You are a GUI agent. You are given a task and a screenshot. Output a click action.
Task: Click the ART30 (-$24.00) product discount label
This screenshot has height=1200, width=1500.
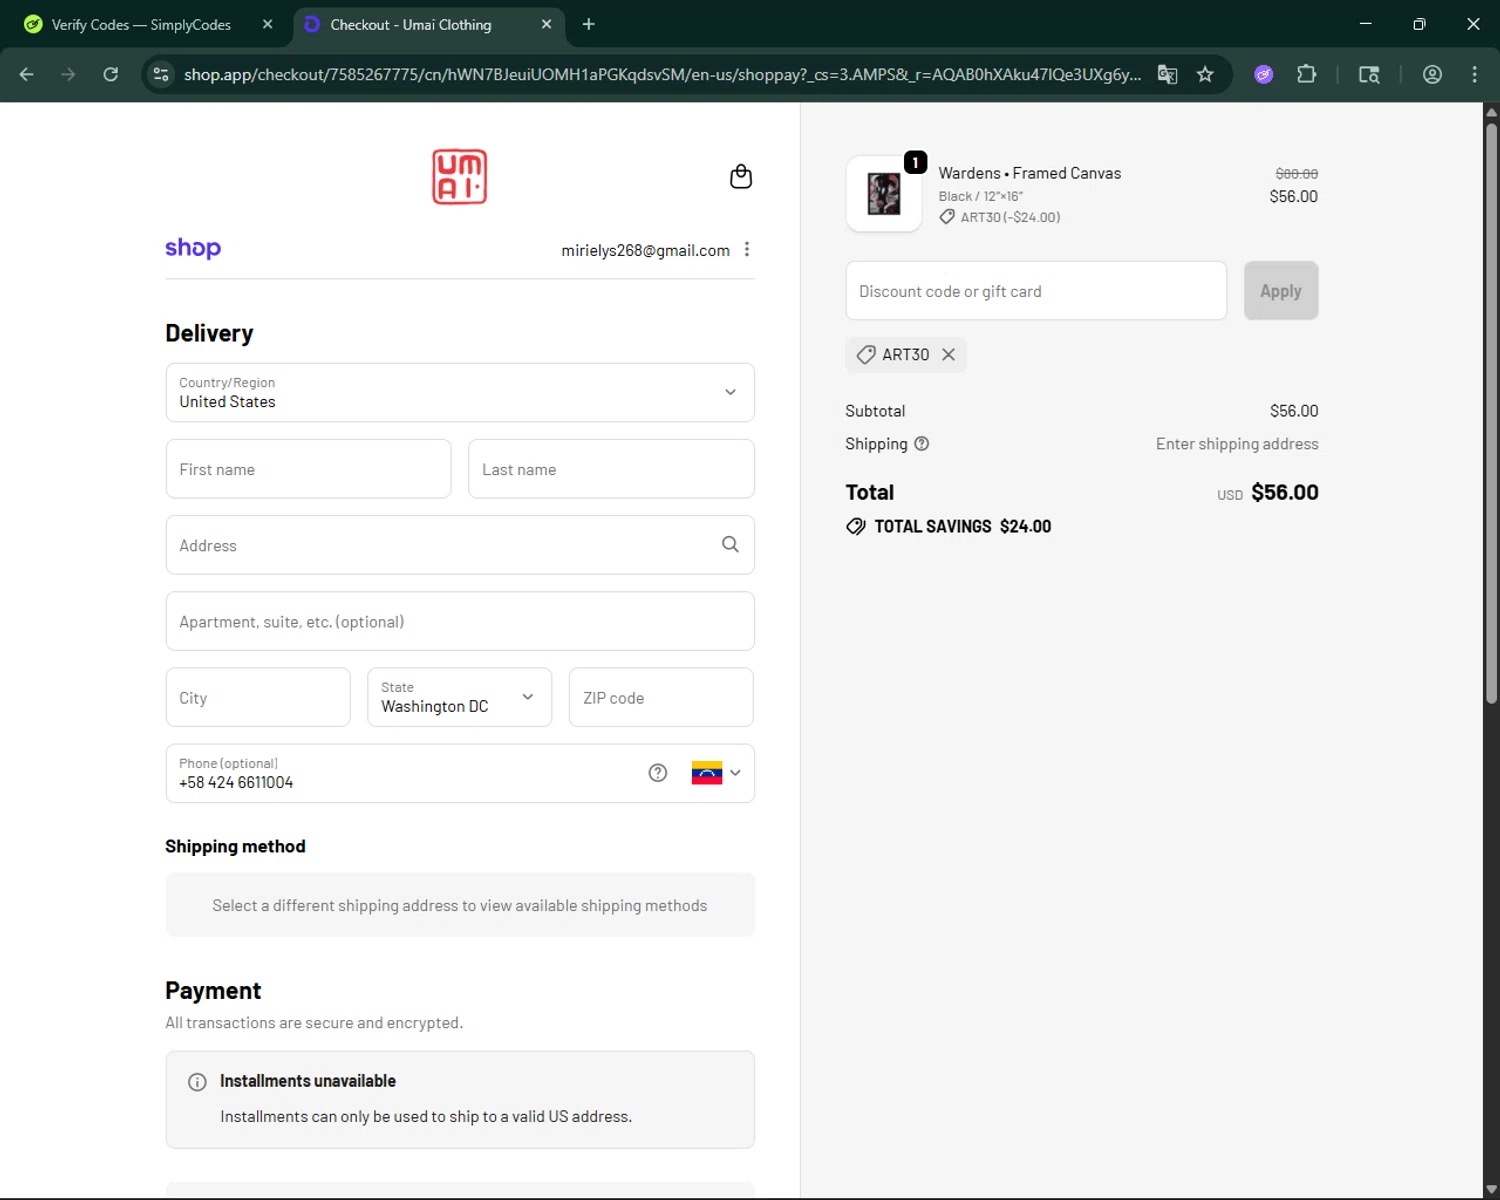tap(1010, 217)
